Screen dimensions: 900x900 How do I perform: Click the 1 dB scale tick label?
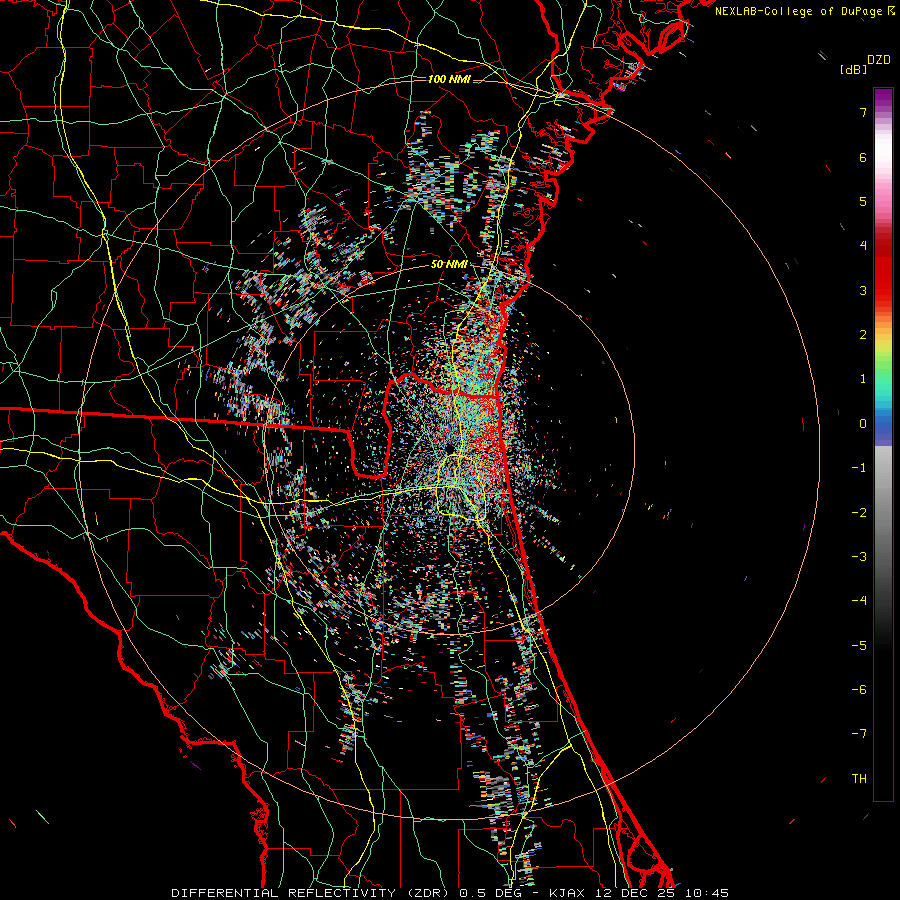(863, 379)
